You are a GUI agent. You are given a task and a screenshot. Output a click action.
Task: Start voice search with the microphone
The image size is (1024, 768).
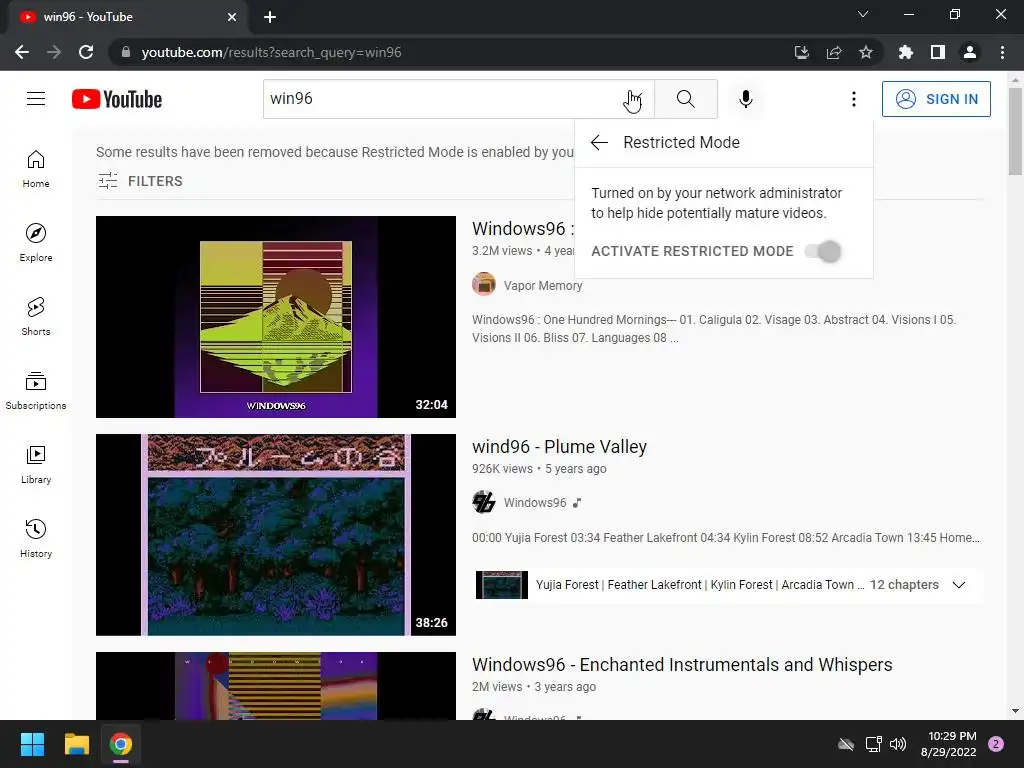click(745, 99)
